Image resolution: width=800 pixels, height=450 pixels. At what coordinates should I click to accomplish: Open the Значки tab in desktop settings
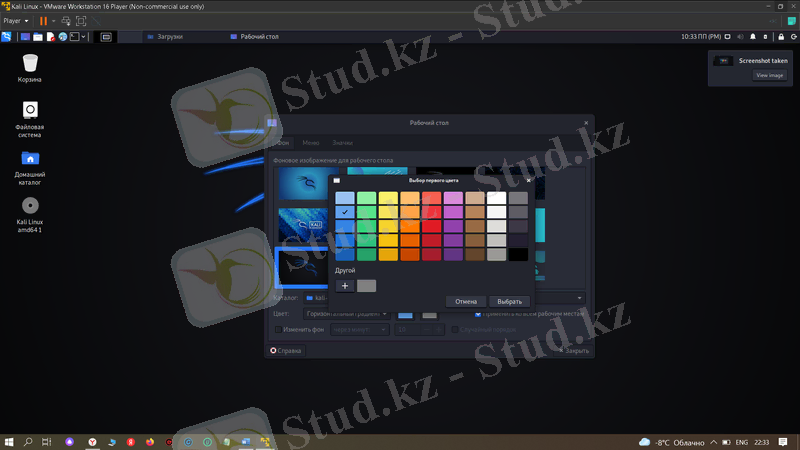(x=342, y=143)
